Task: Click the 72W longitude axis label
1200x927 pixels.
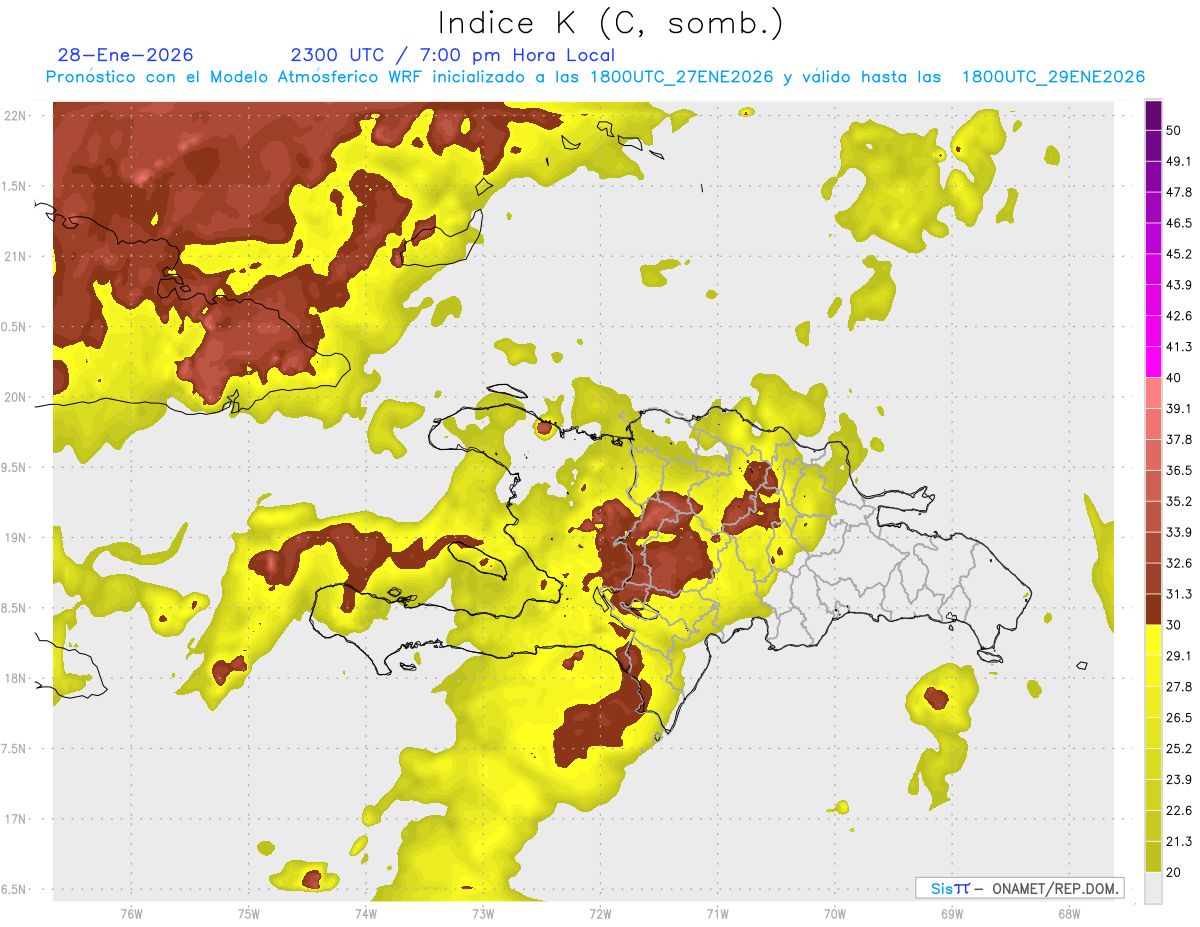Action: (x=601, y=913)
